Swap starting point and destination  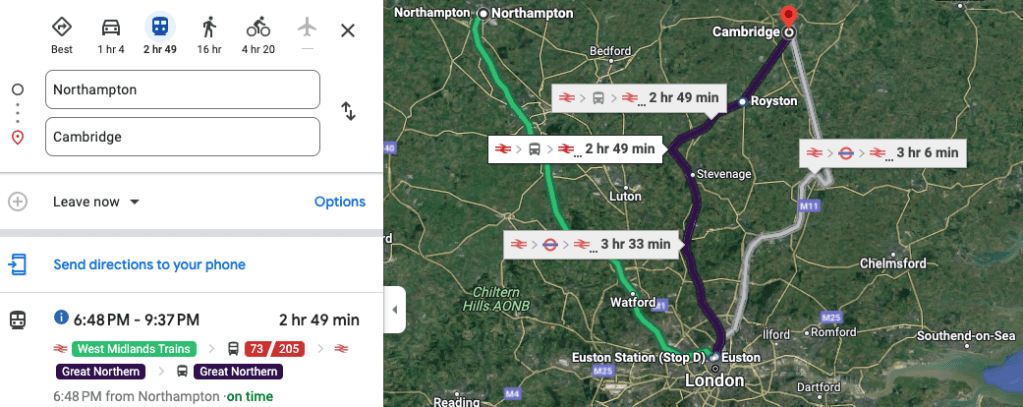[348, 111]
